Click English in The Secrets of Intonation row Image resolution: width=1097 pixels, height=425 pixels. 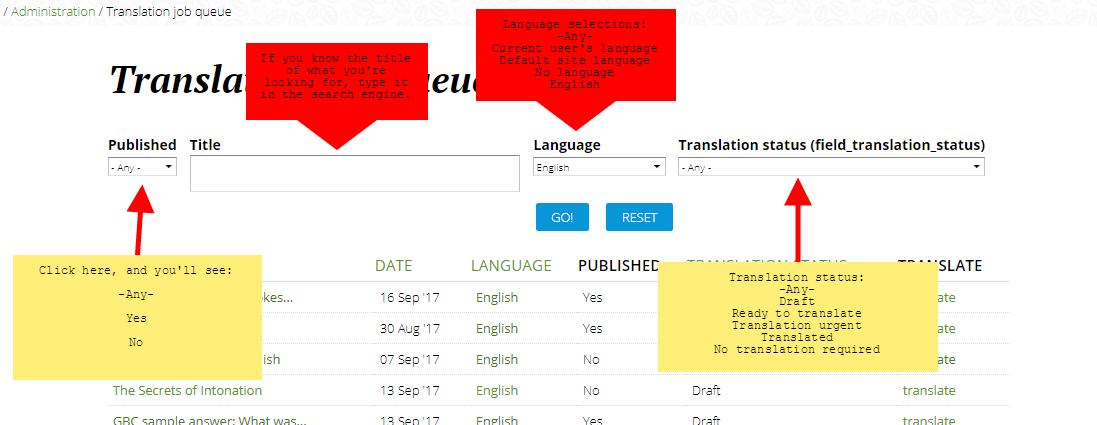click(x=497, y=390)
